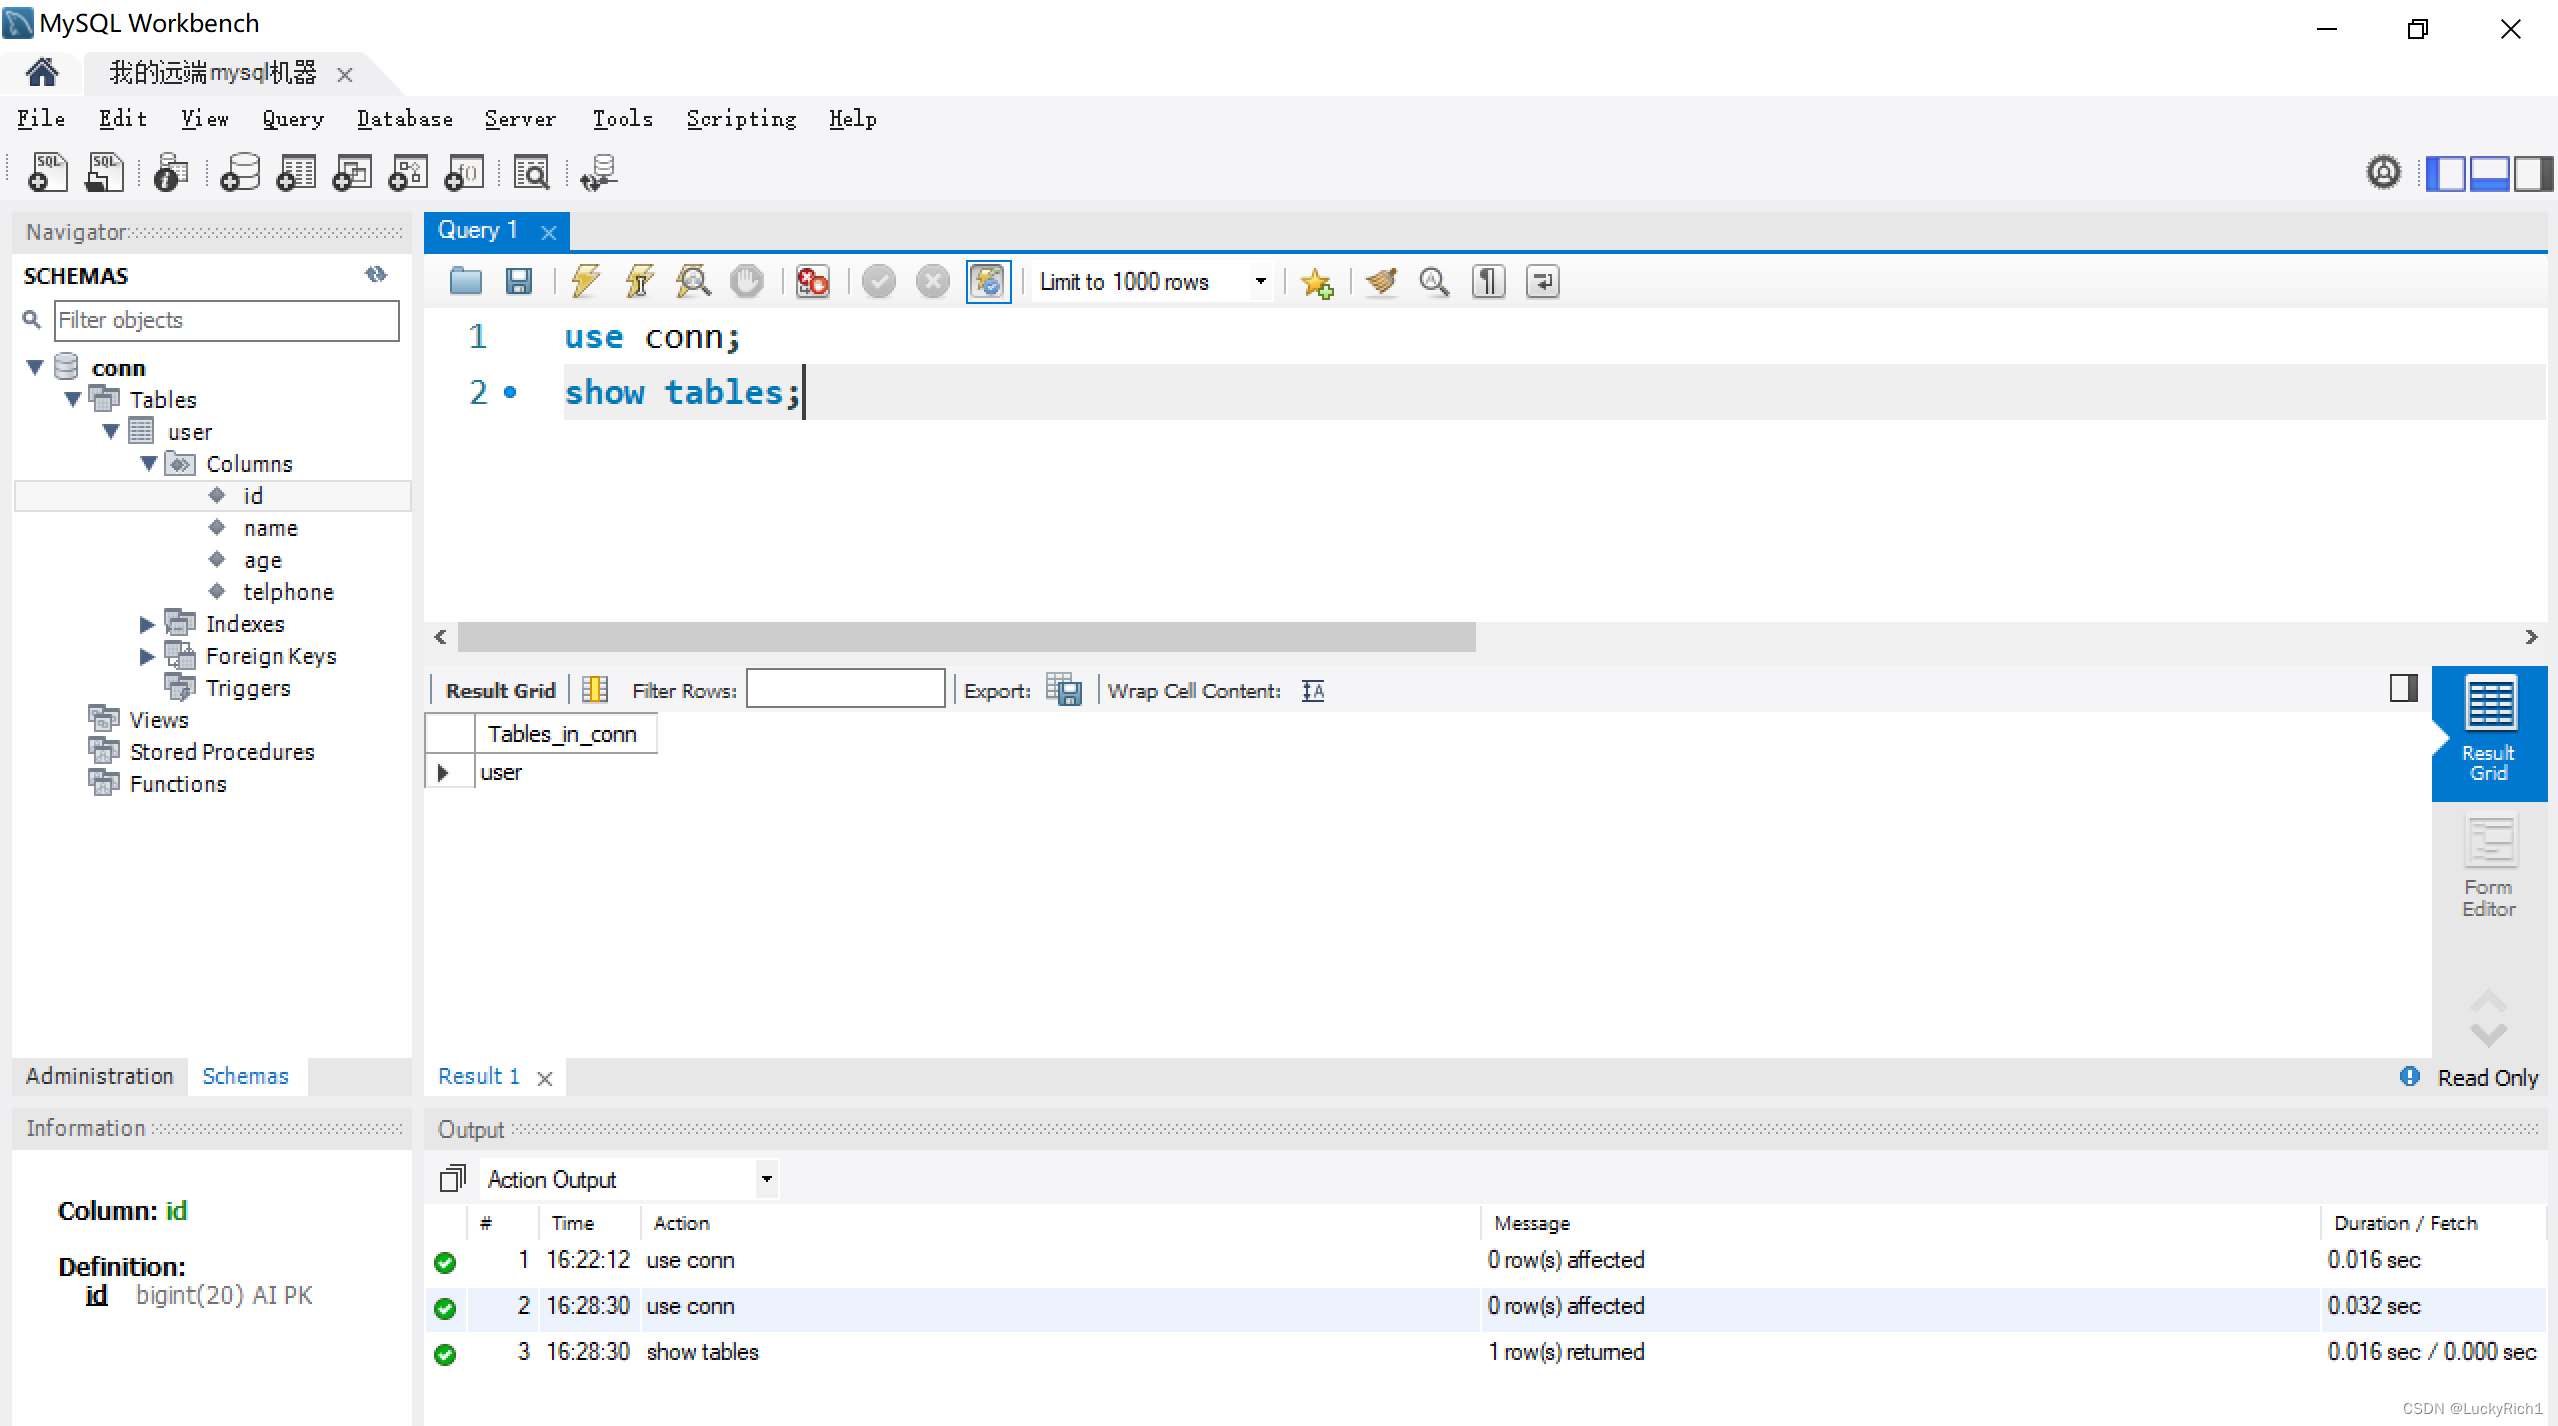Save the script using floppy disk icon
Screen dimensions: 2558x1426
click(518, 282)
